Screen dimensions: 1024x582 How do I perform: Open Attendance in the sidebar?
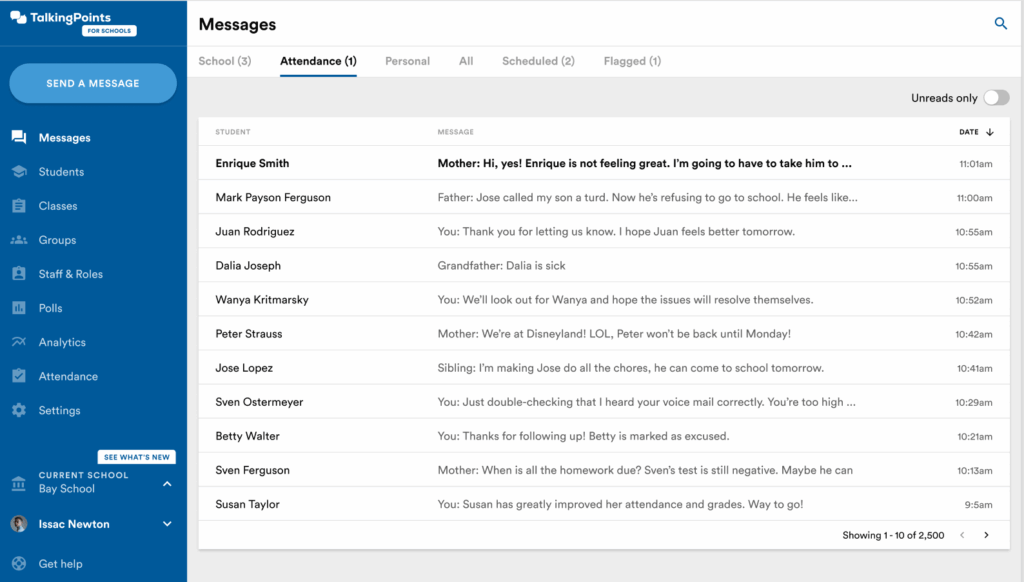pyautogui.click(x=68, y=377)
